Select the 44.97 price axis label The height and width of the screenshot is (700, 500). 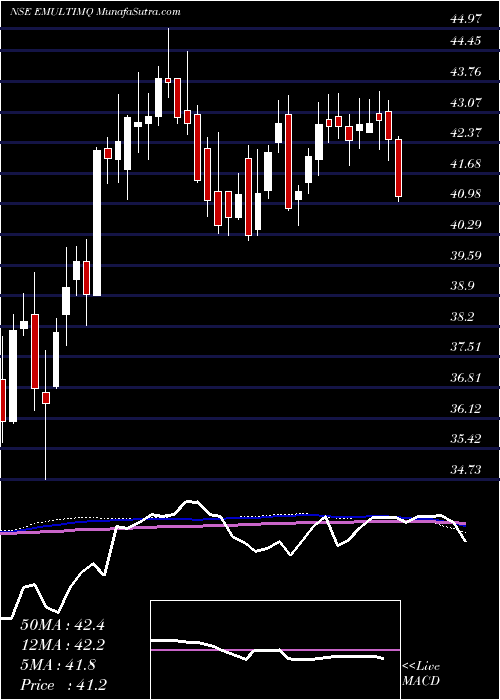tap(466, 19)
